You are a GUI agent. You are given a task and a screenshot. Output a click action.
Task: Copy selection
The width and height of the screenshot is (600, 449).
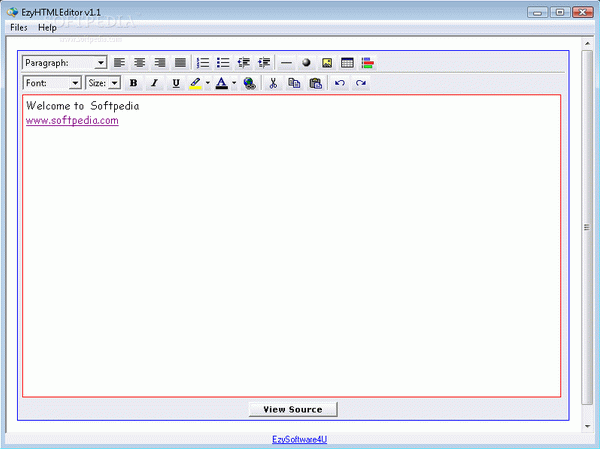click(x=294, y=83)
